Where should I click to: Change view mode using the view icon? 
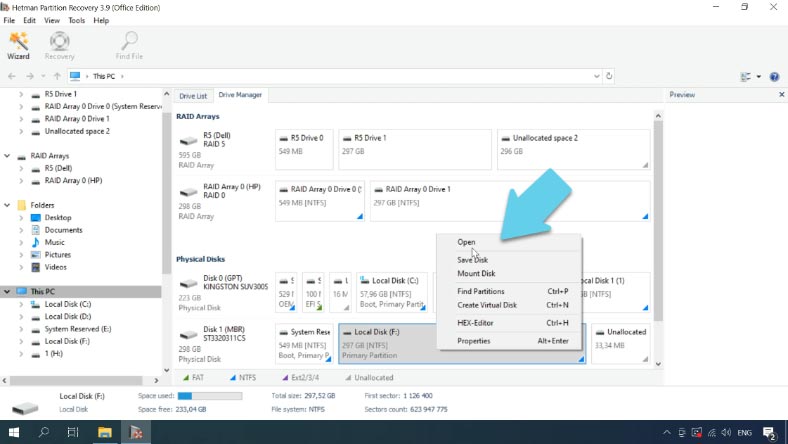pos(746,76)
